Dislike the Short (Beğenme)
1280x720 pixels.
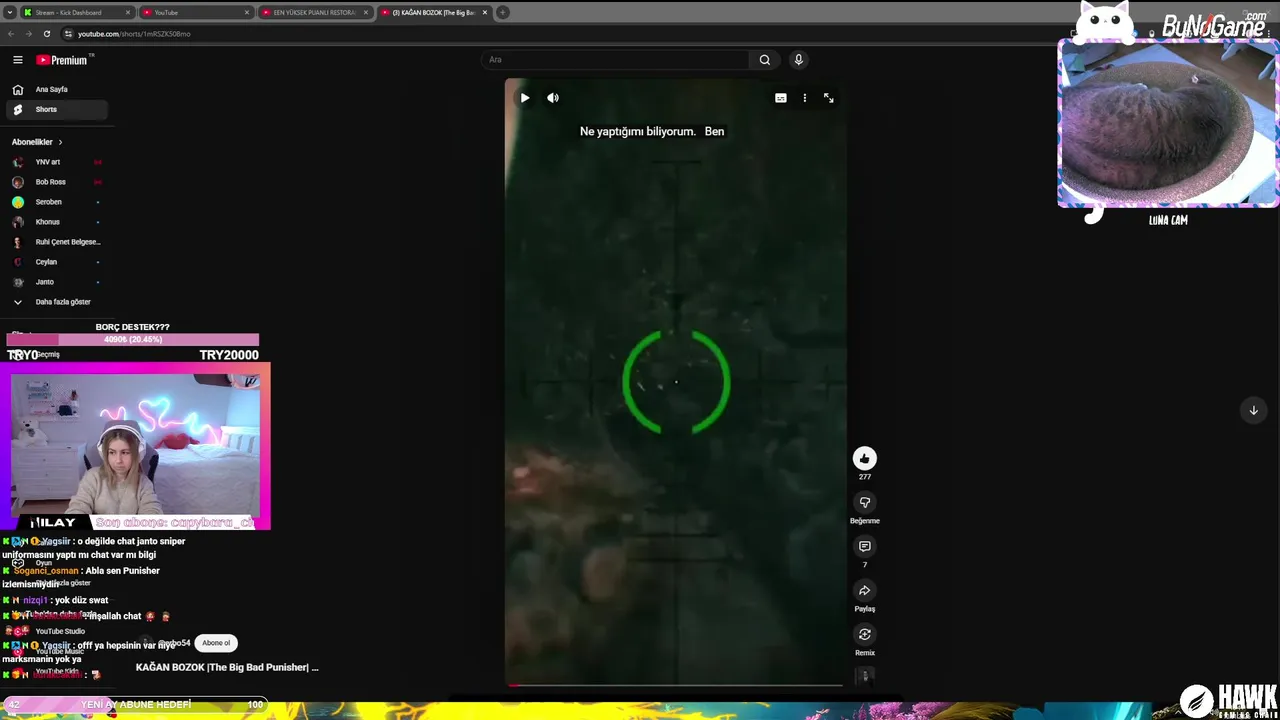point(865,502)
